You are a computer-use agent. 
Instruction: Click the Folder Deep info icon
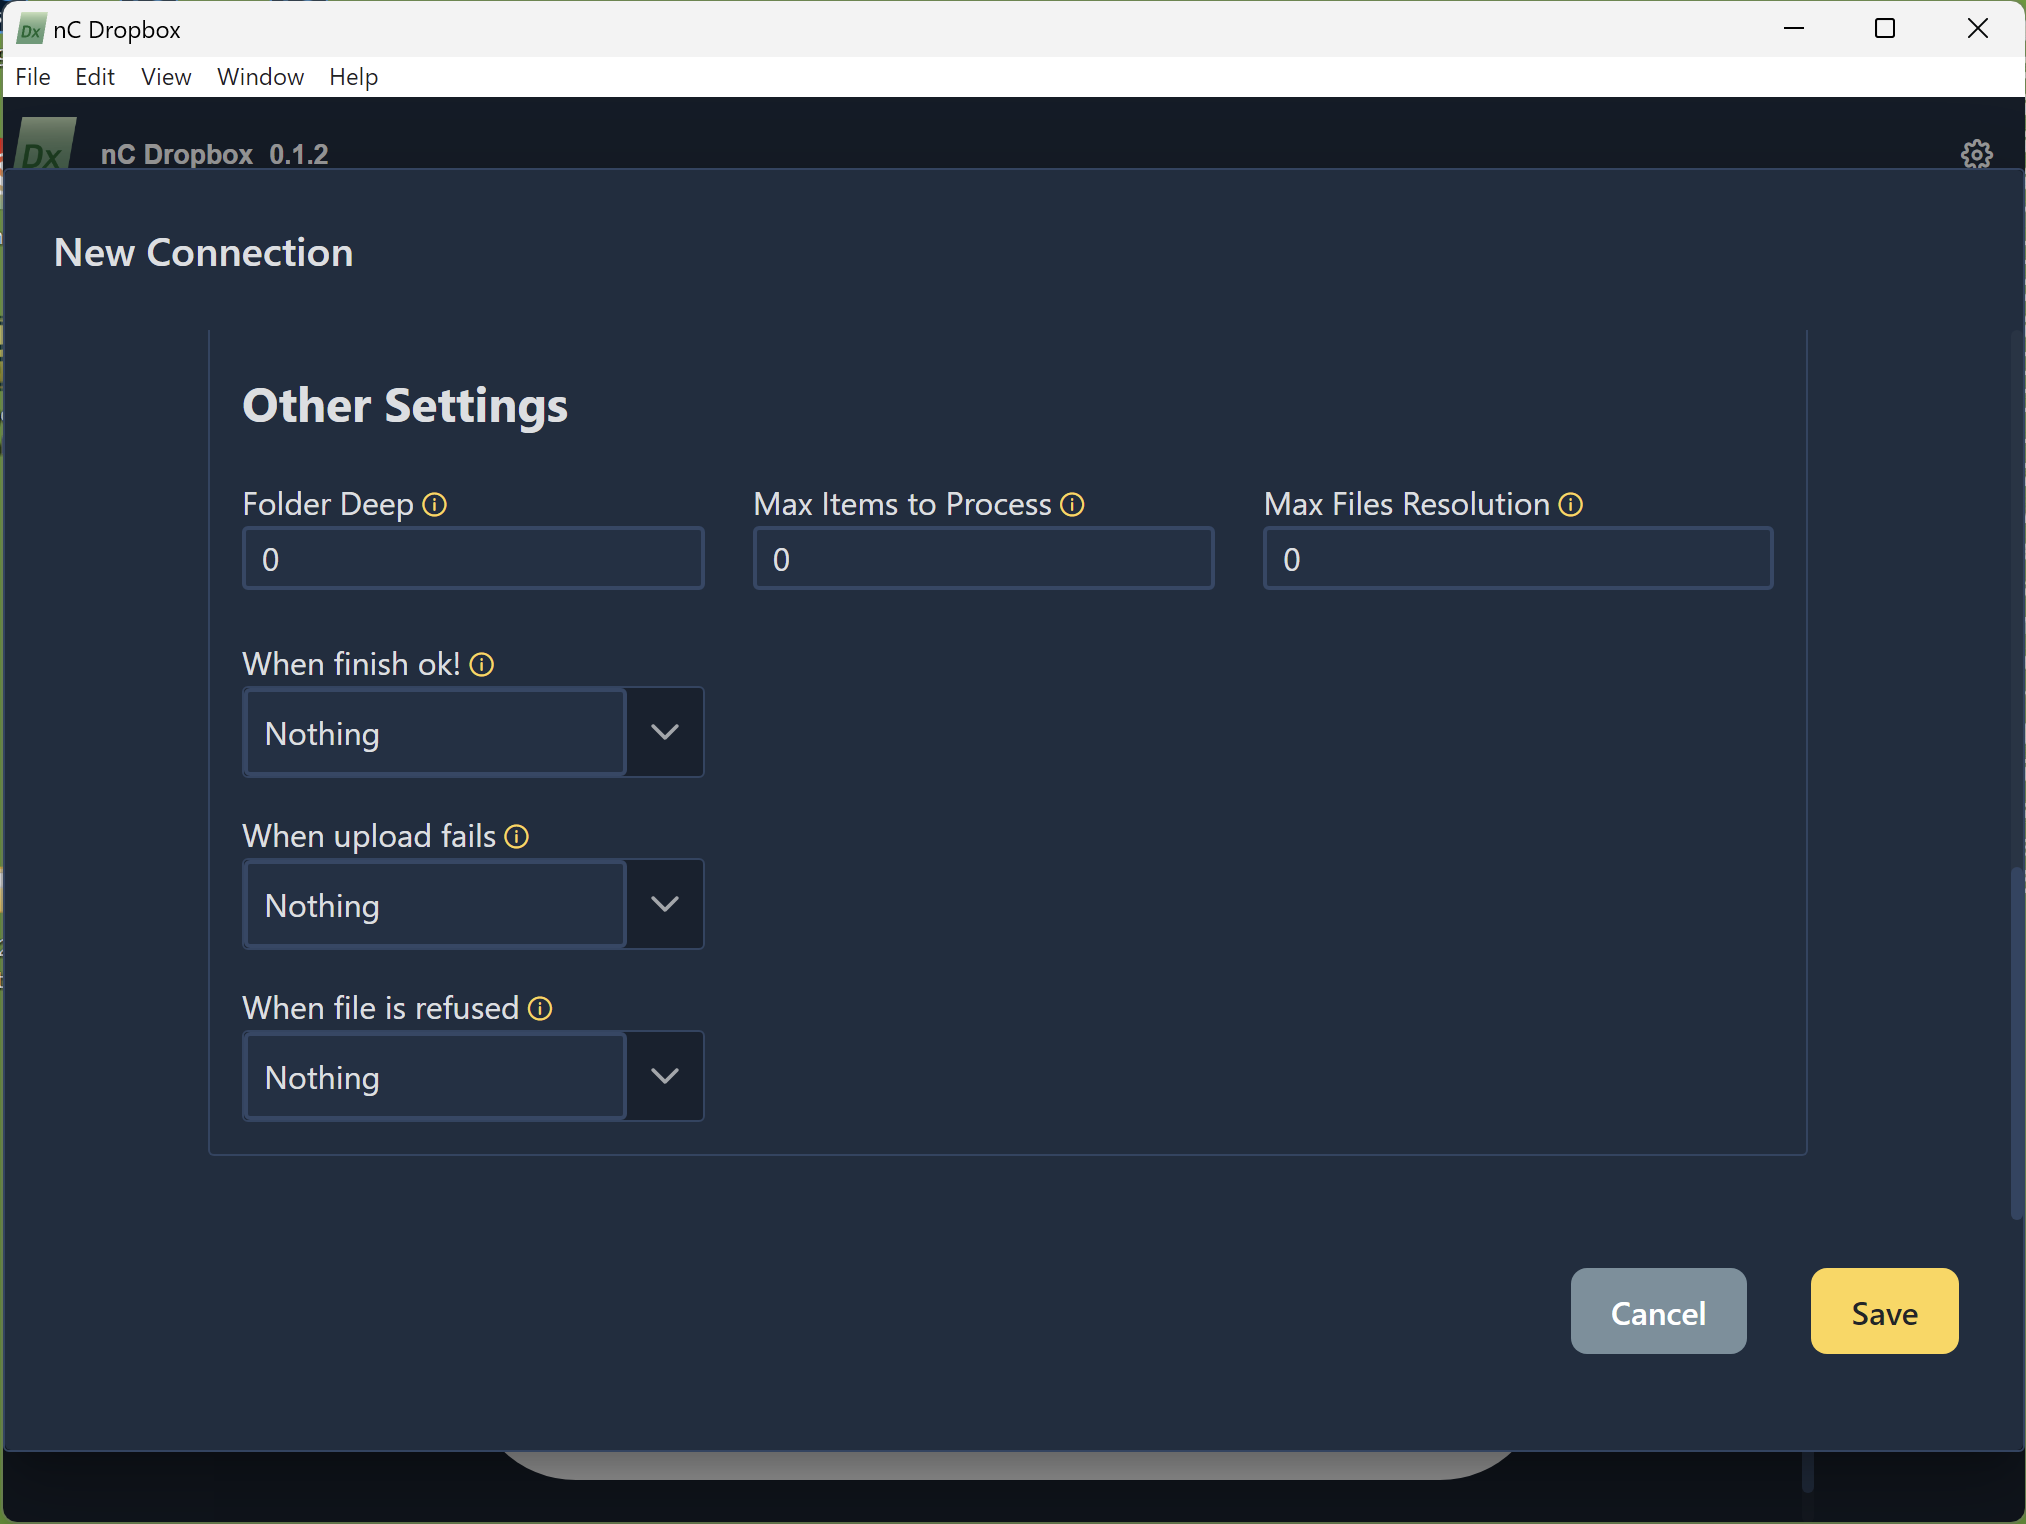434,504
